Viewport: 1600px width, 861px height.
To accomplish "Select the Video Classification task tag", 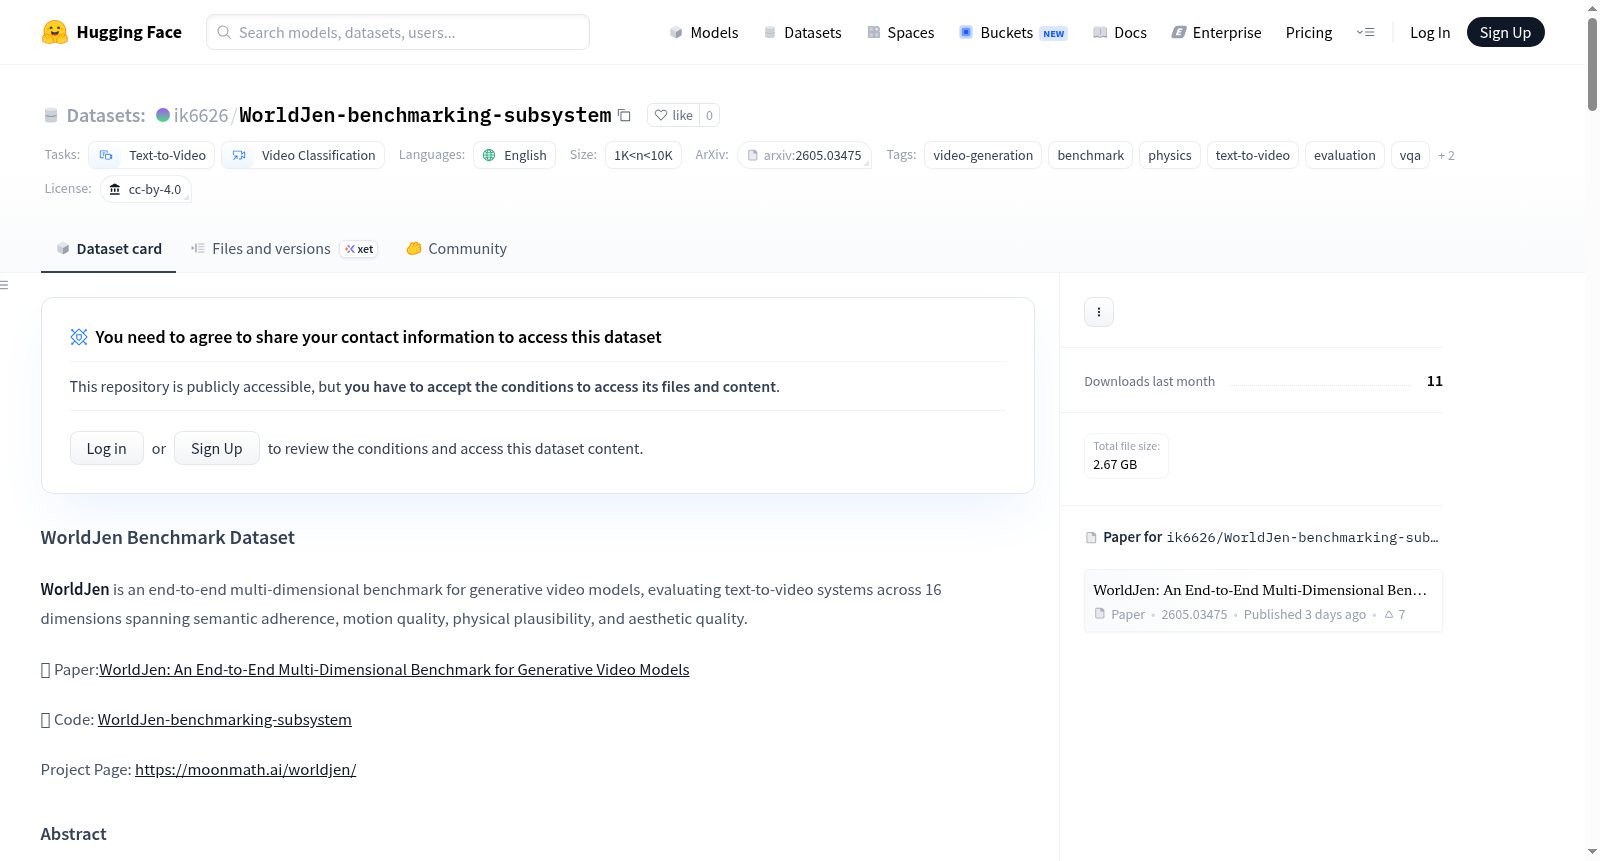I will pos(303,155).
